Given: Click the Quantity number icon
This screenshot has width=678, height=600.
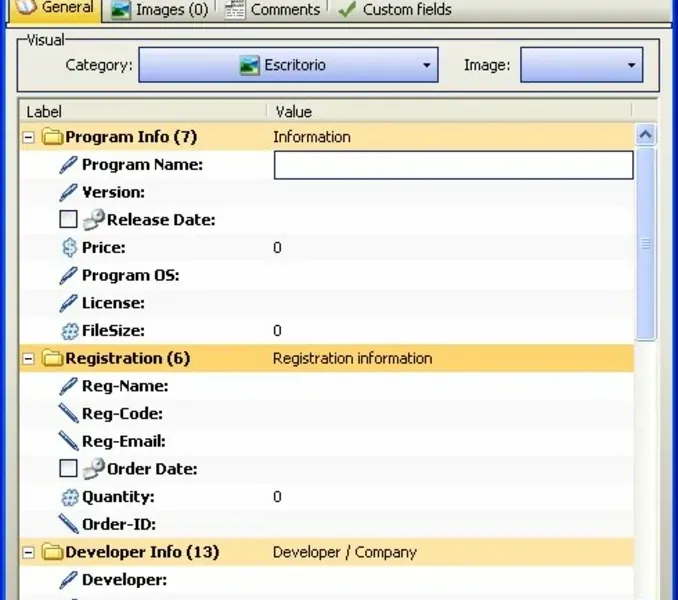Looking at the screenshot, I should 70,497.
